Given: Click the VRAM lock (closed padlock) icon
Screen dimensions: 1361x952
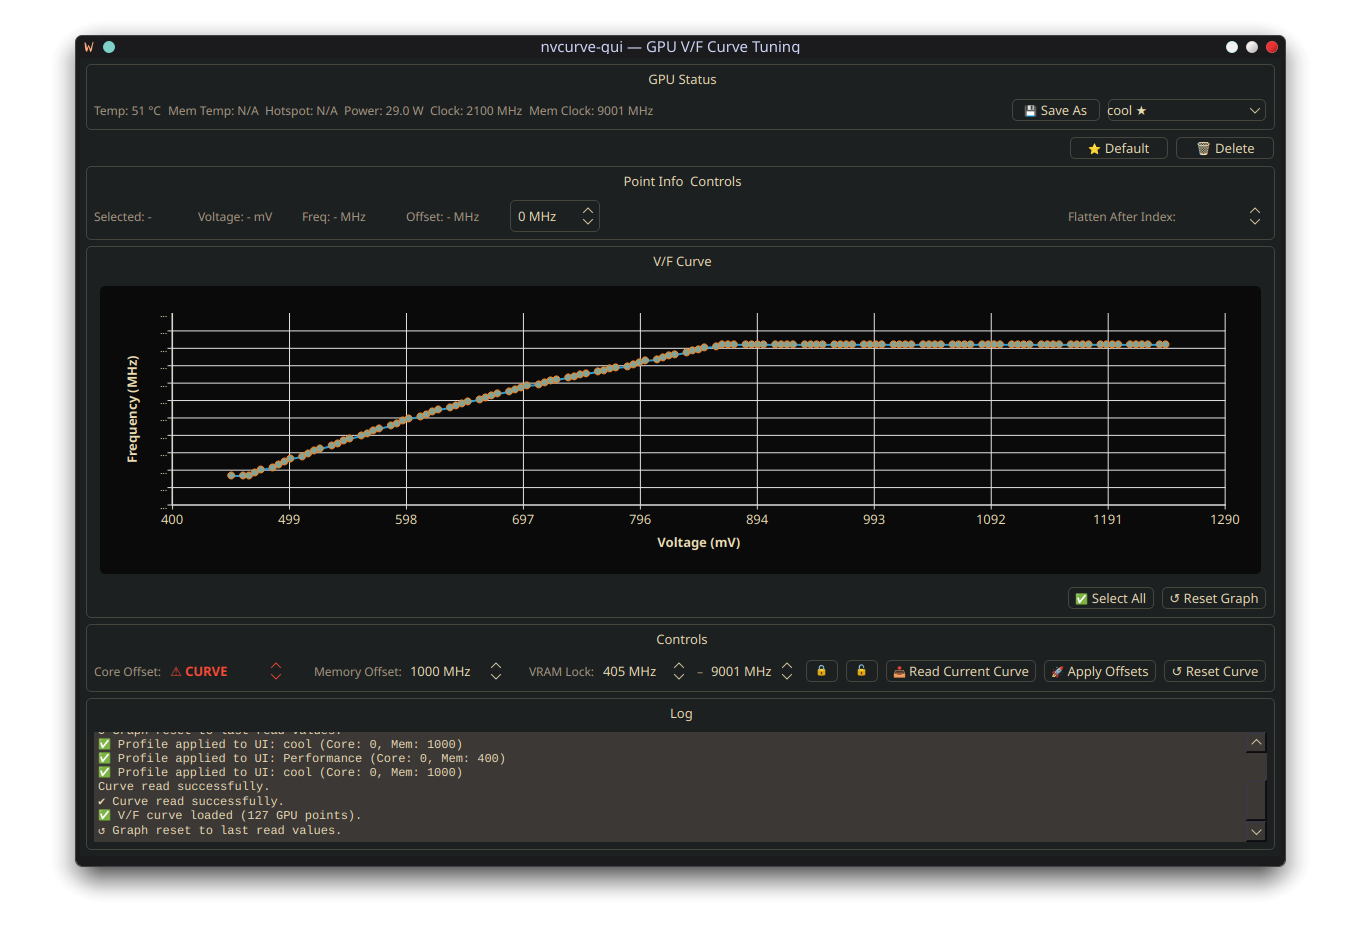Looking at the screenshot, I should 821,671.
